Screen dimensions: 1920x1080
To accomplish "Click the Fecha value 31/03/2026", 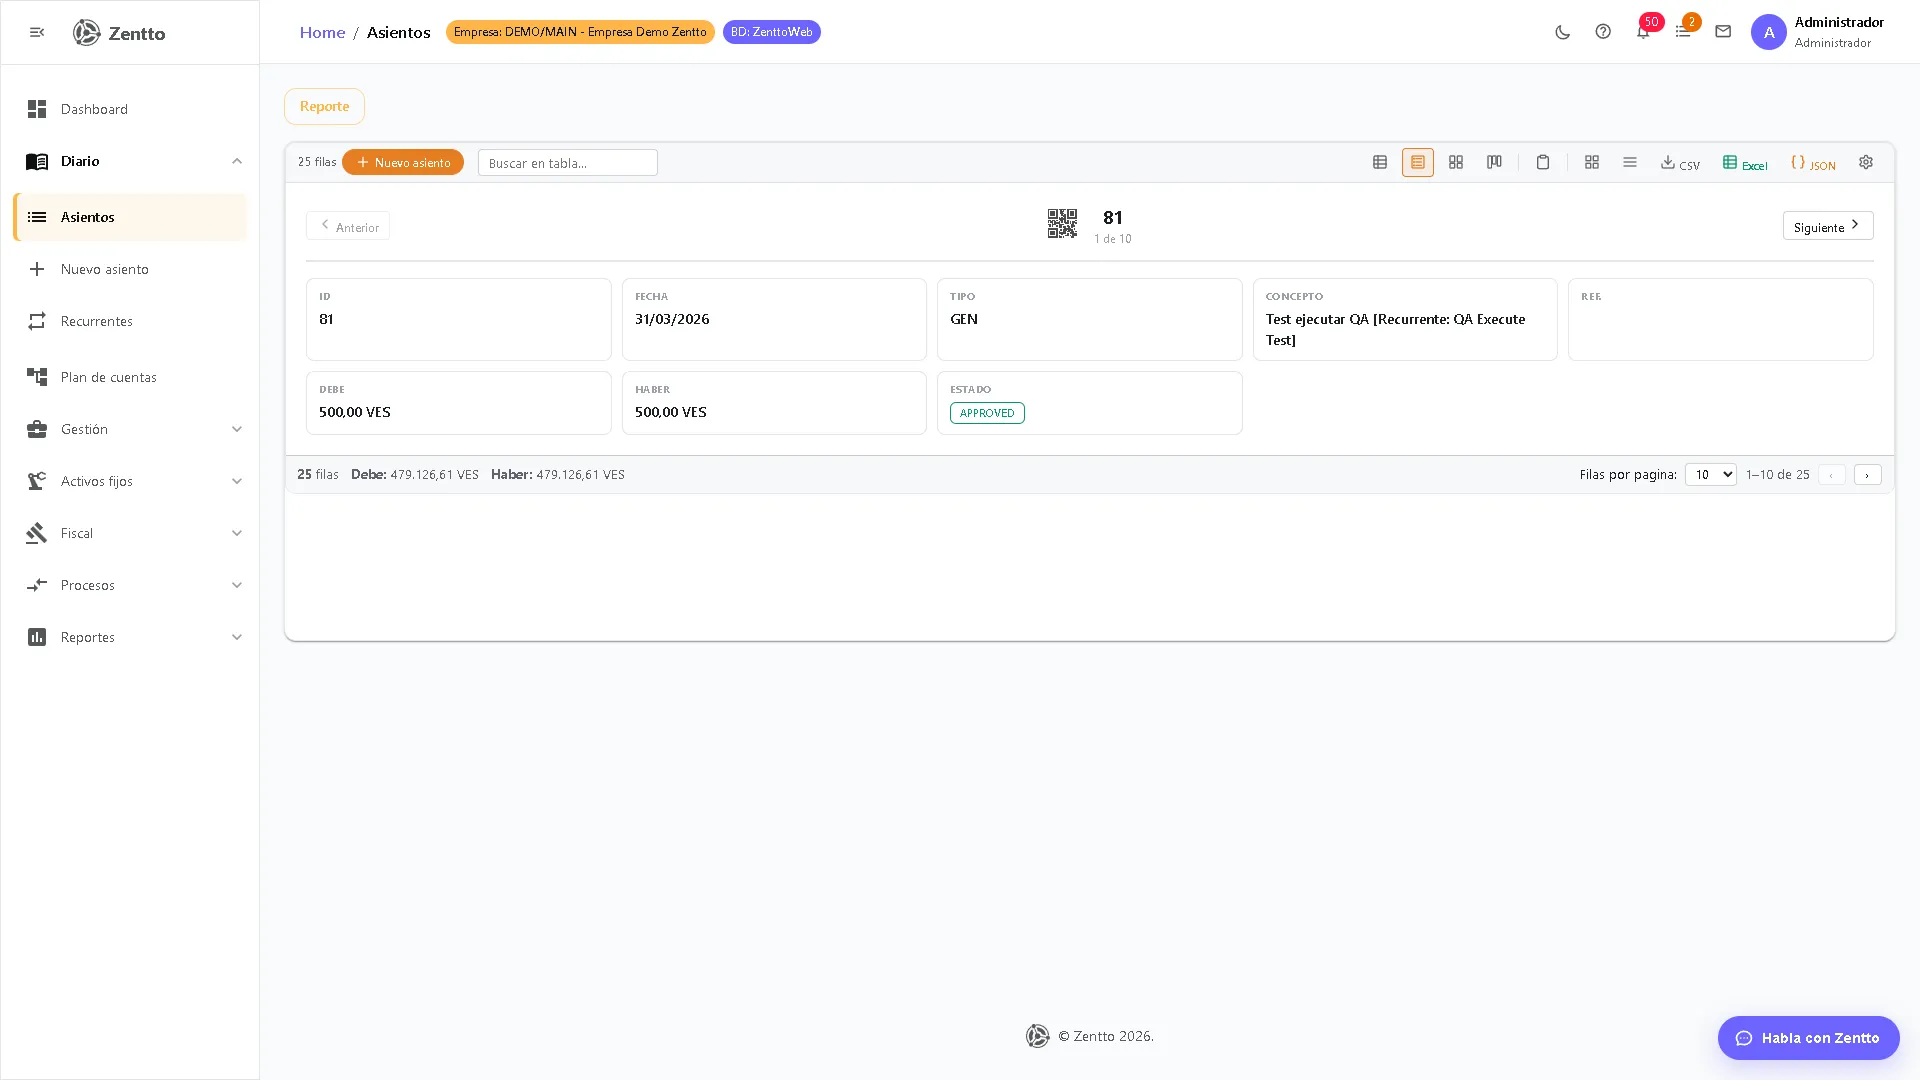I will tap(672, 319).
